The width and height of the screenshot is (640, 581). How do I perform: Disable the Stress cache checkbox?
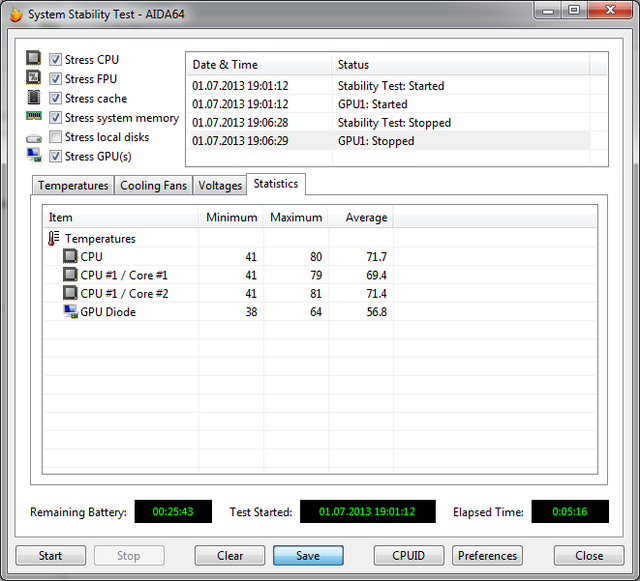[56, 98]
